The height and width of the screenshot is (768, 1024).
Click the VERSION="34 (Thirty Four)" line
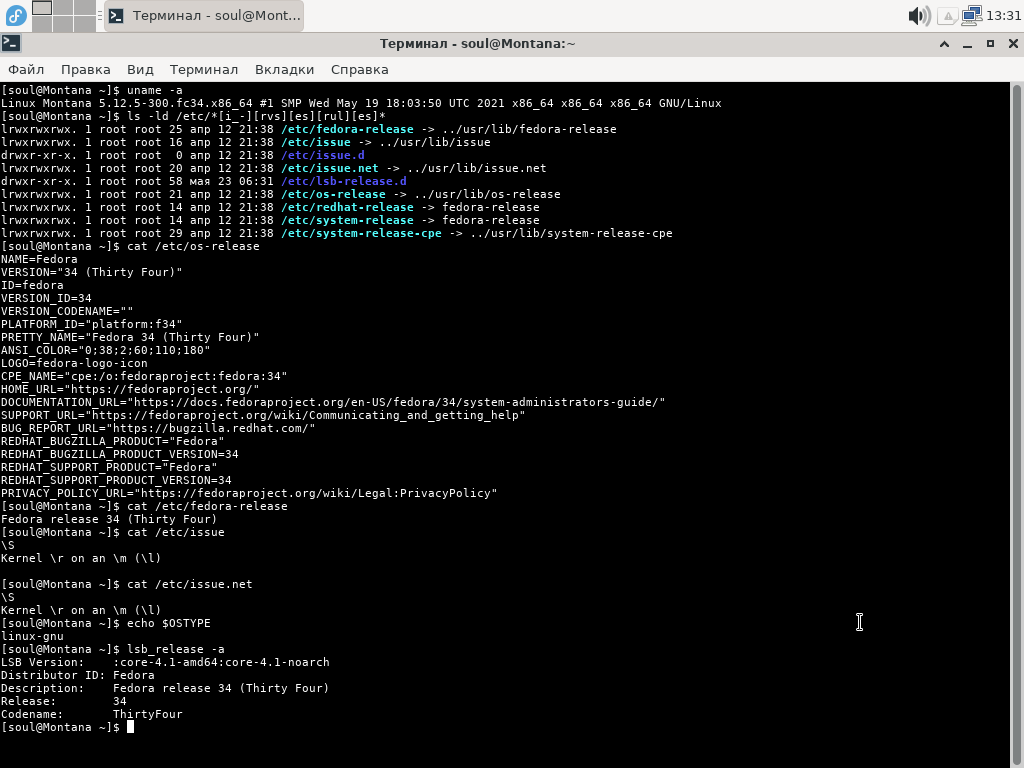tap(91, 272)
